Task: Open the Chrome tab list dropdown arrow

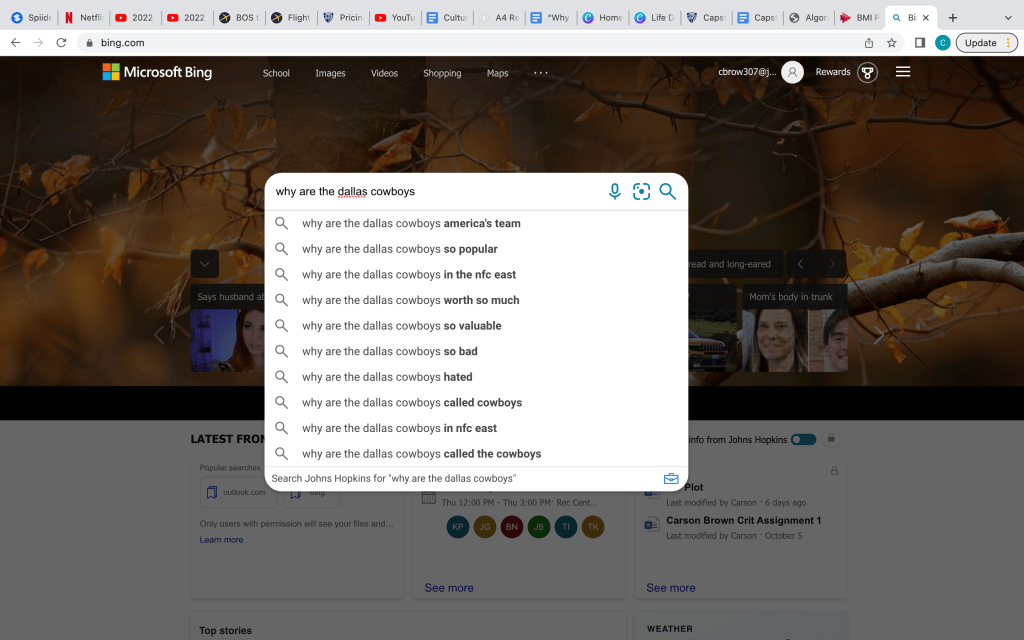Action: 1007,17
